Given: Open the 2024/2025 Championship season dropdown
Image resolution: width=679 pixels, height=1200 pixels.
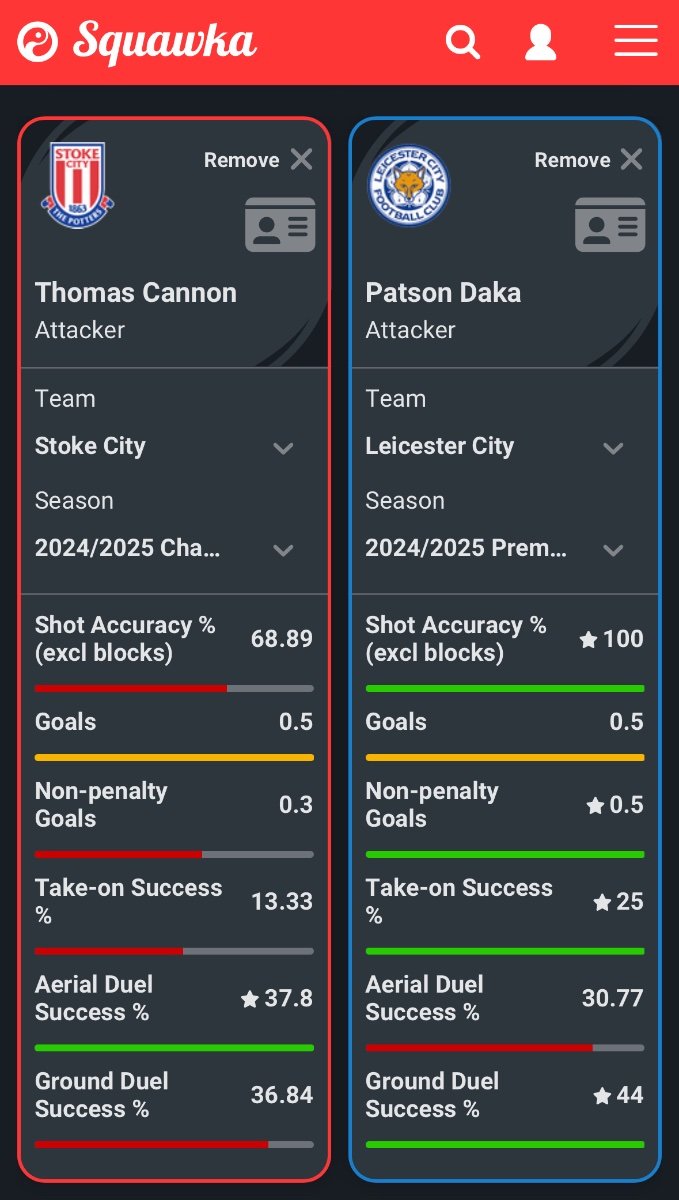Looking at the screenshot, I should click(174, 549).
